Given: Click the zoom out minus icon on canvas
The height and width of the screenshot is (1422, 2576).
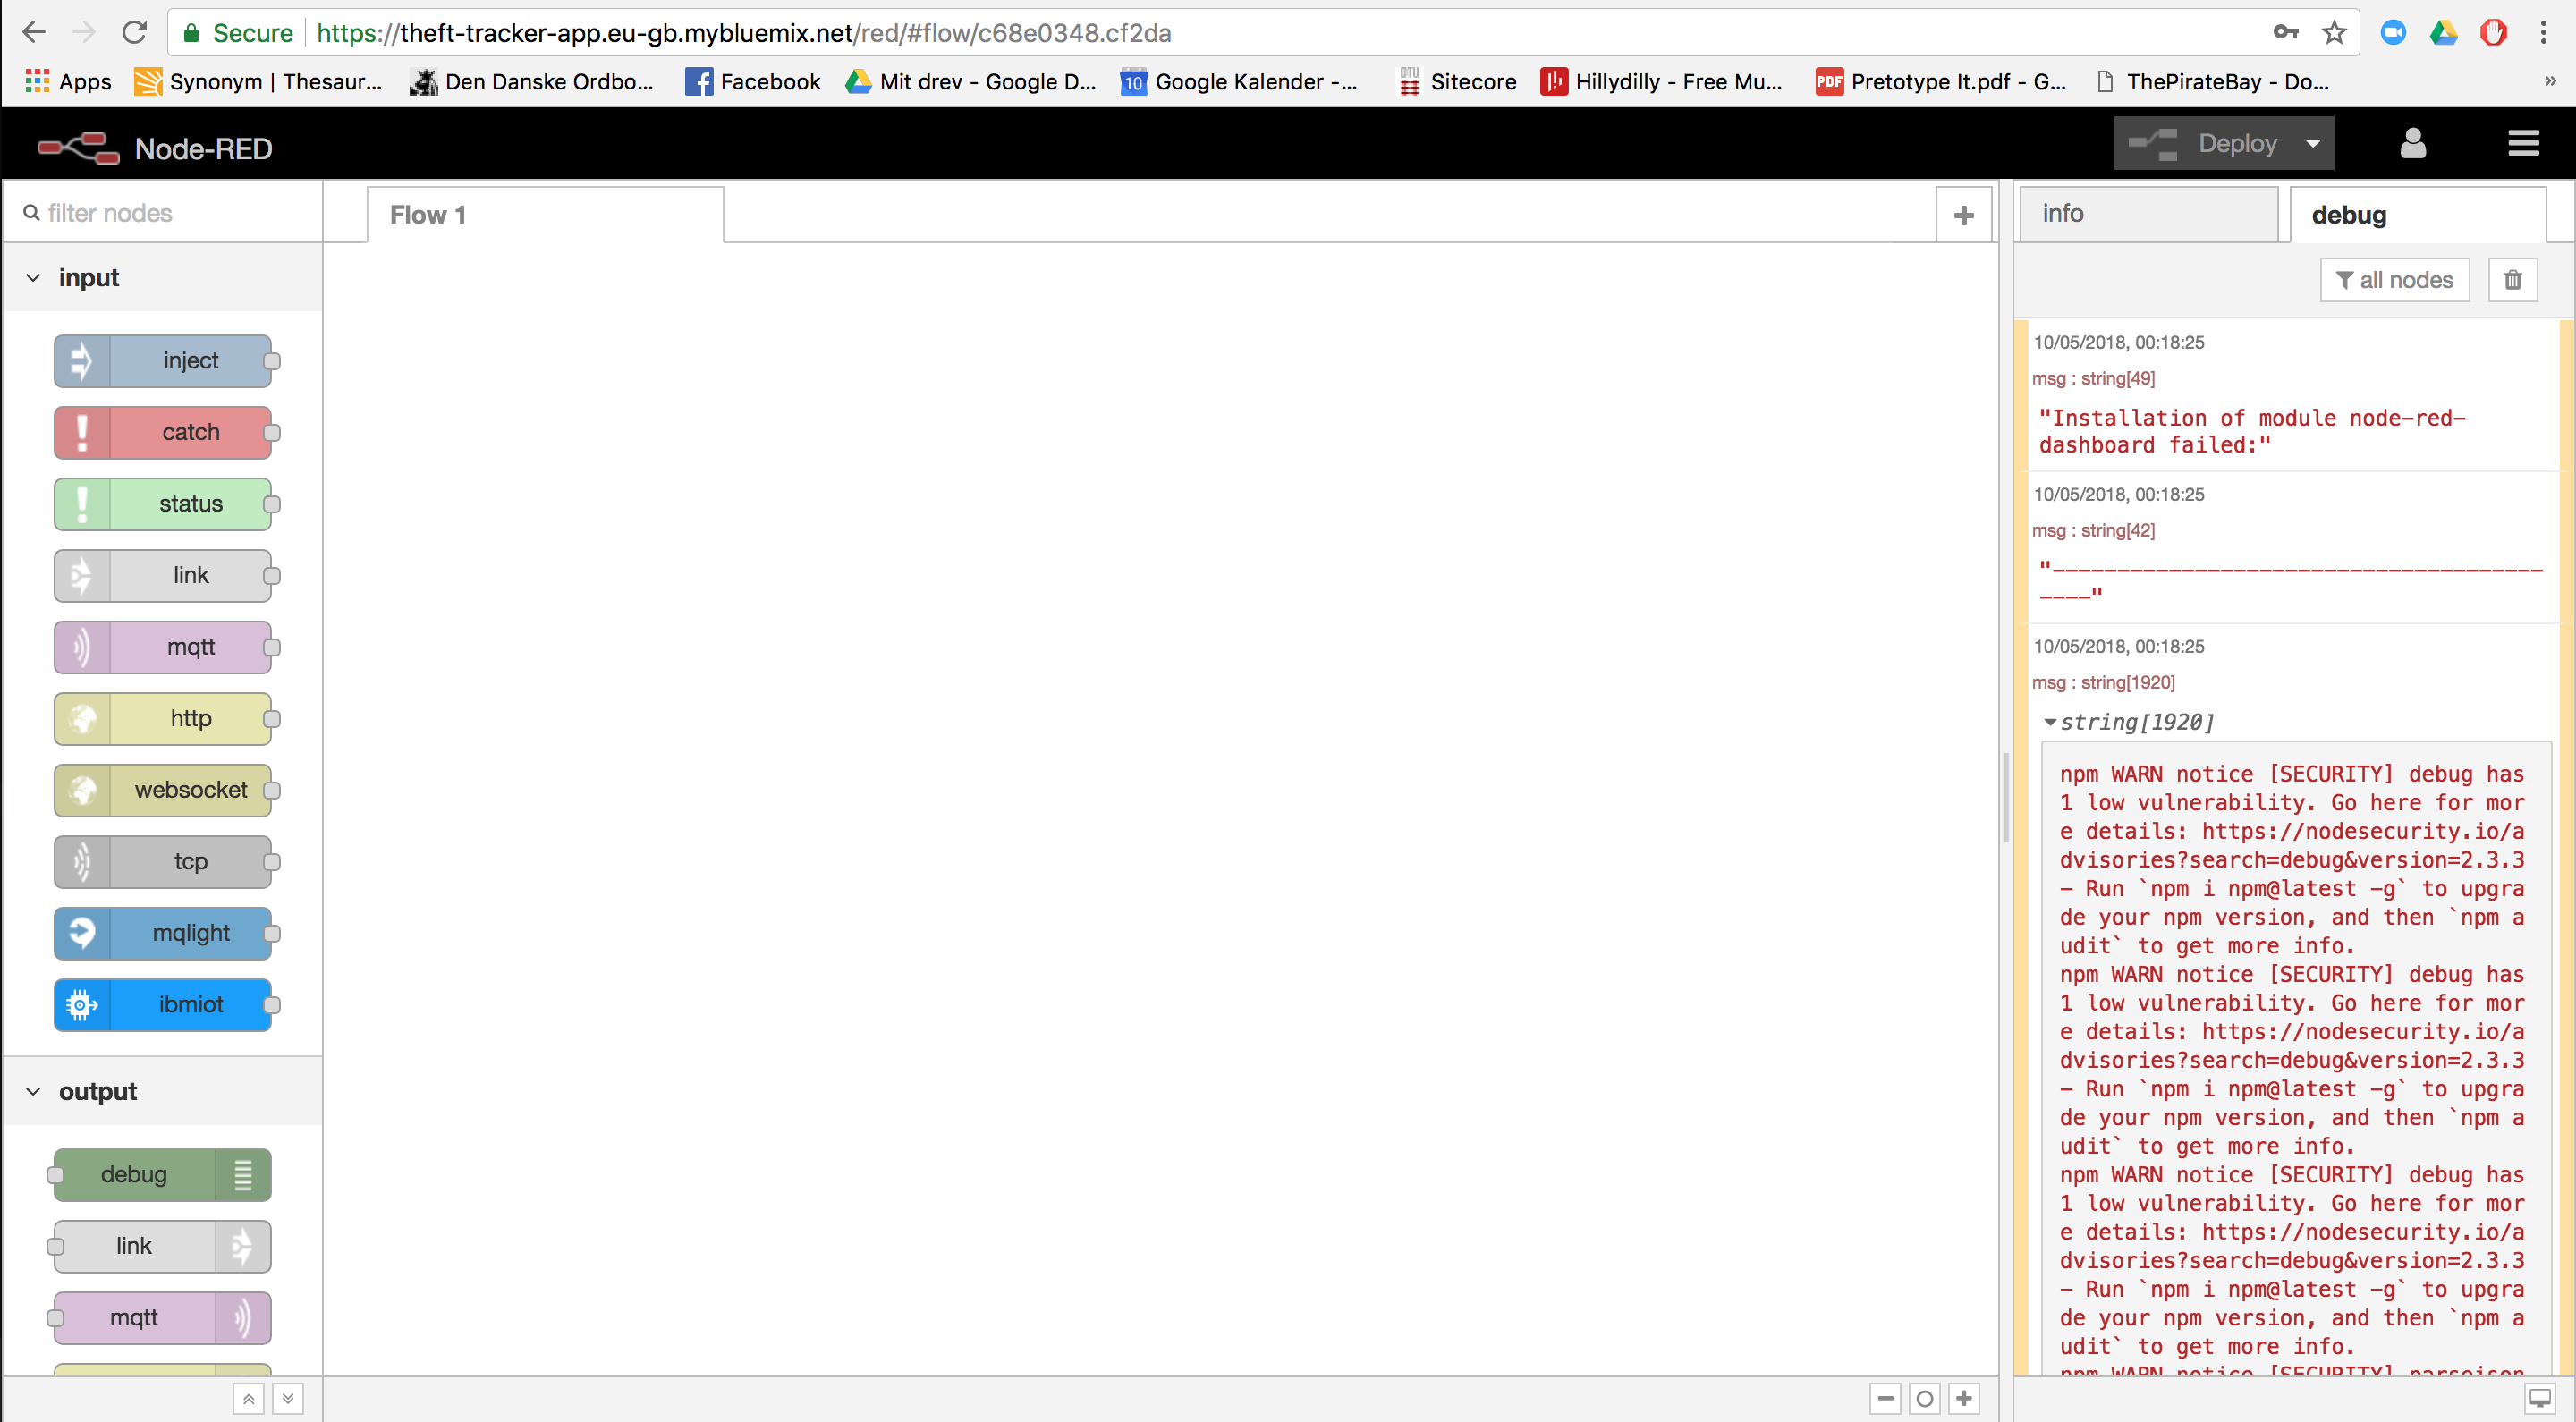Looking at the screenshot, I should coord(1885,1398).
